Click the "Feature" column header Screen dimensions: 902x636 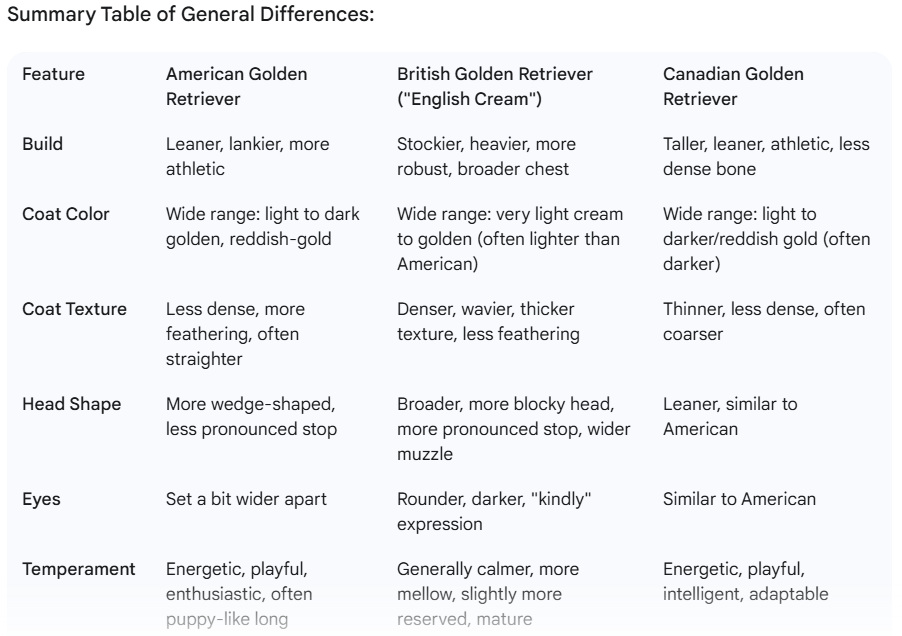[x=53, y=74]
